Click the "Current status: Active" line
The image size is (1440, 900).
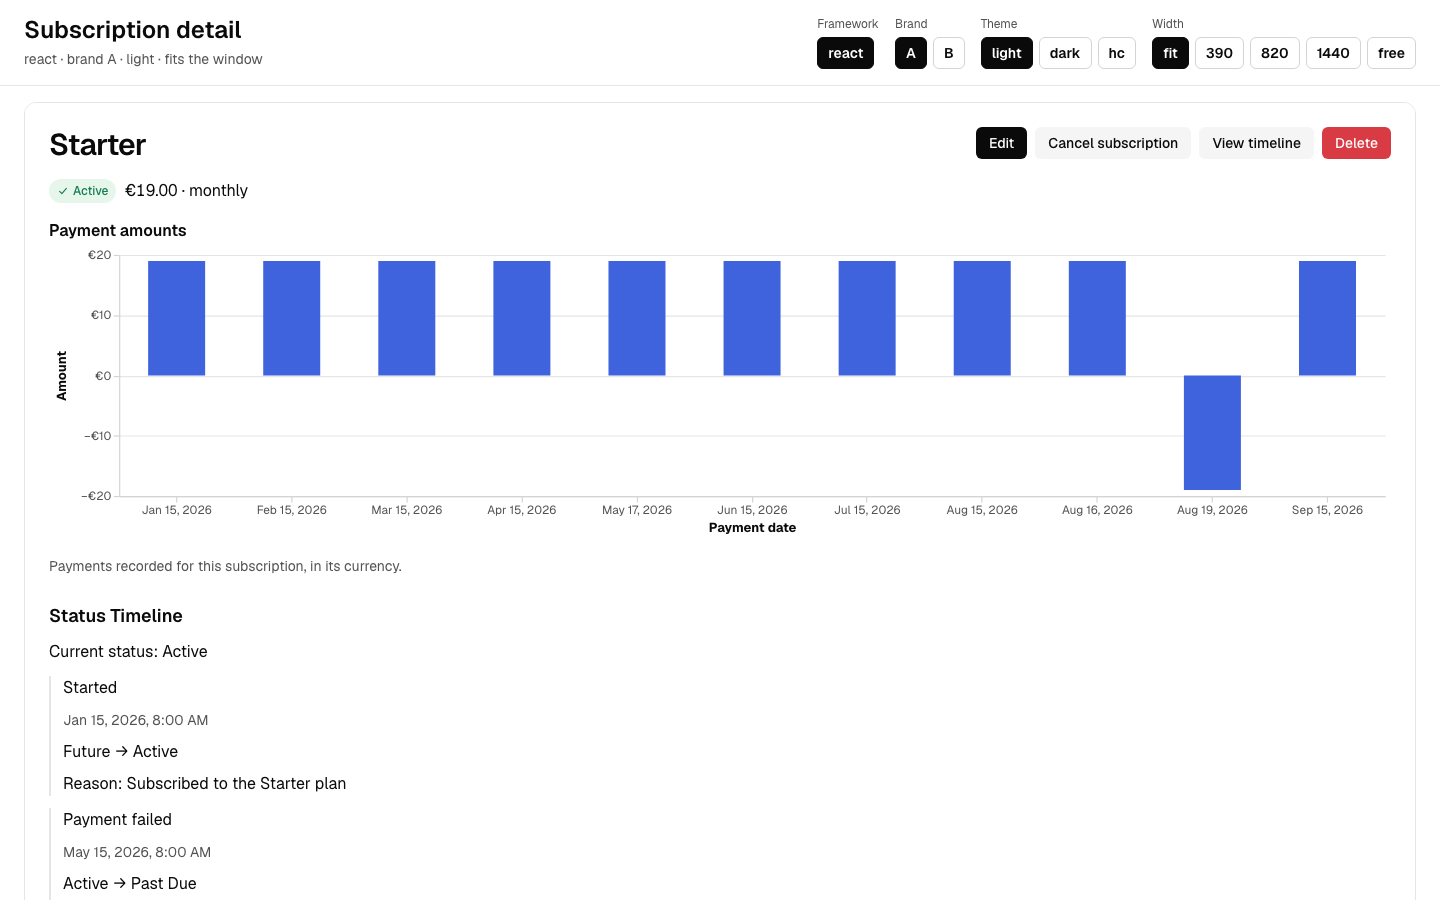click(x=128, y=652)
